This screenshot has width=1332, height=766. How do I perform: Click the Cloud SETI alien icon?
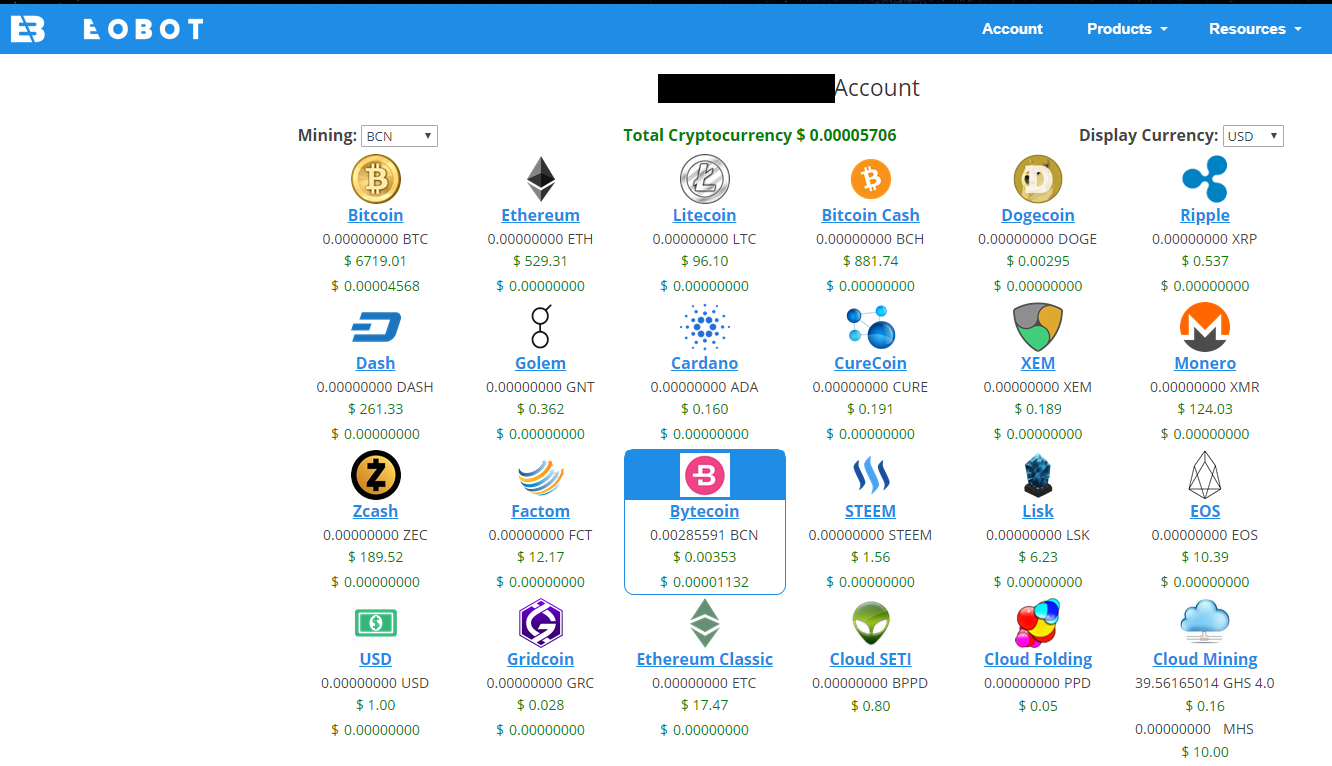pos(870,624)
